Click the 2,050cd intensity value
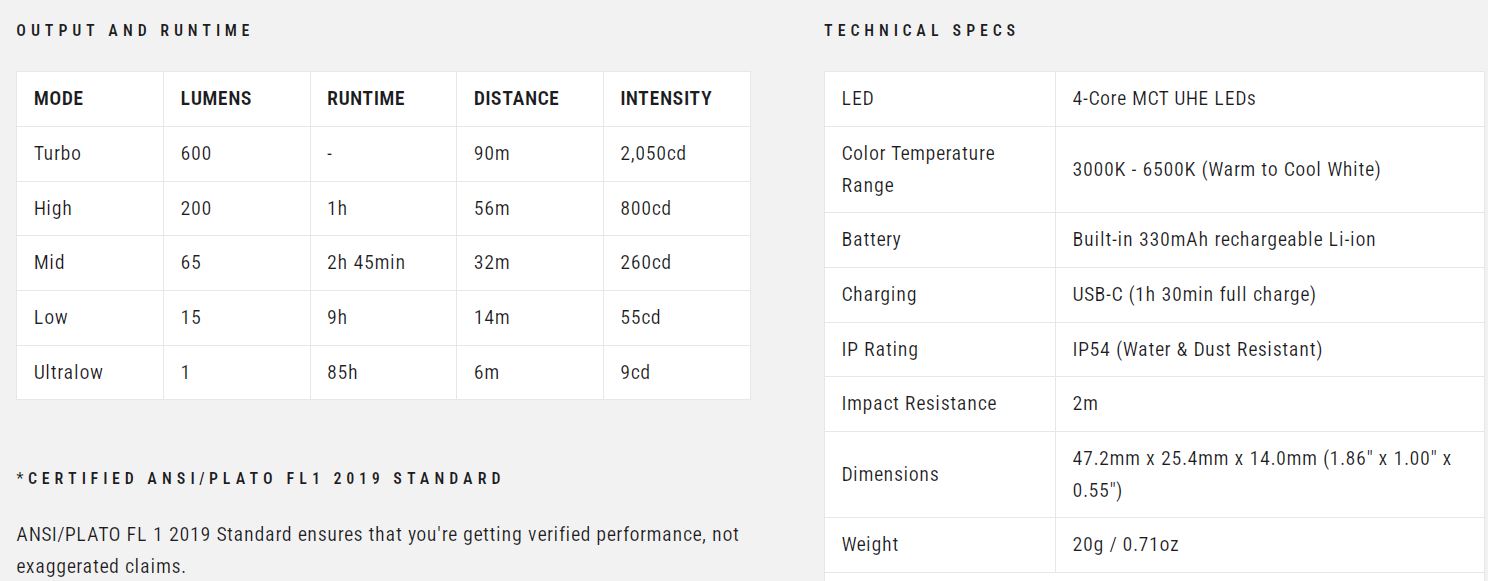1488x581 pixels. (x=653, y=154)
